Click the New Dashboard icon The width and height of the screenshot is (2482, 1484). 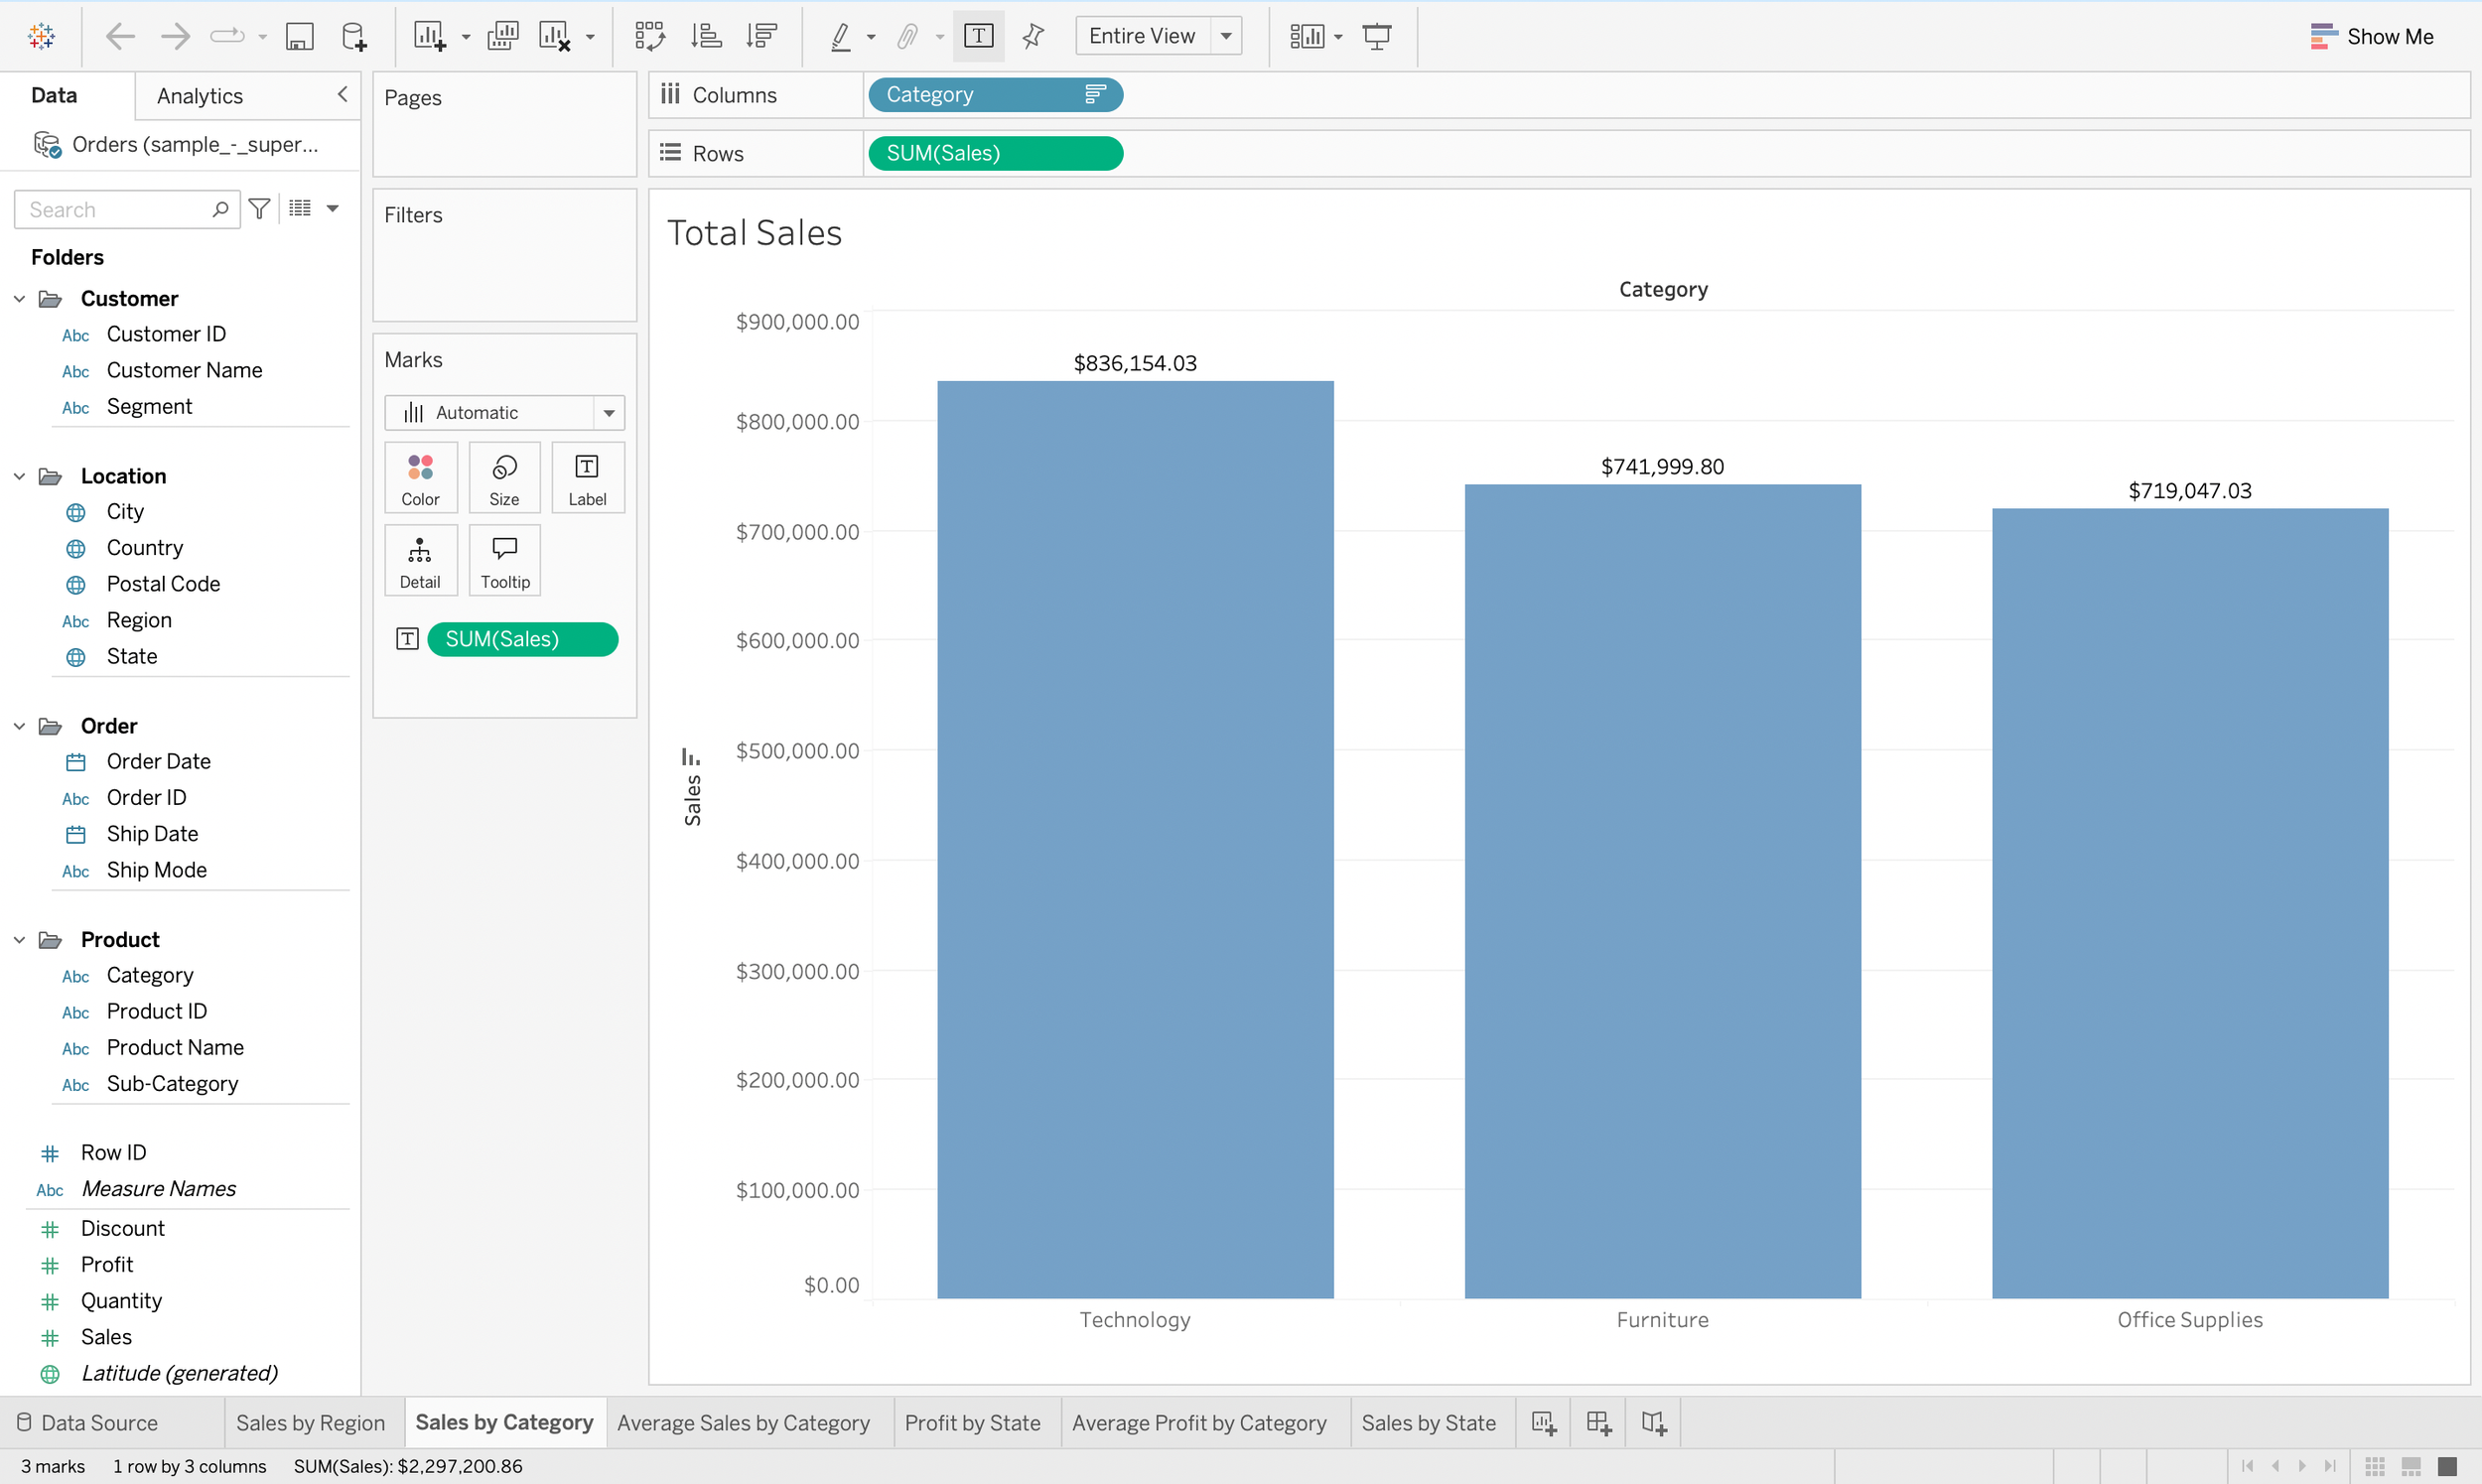[1598, 1423]
